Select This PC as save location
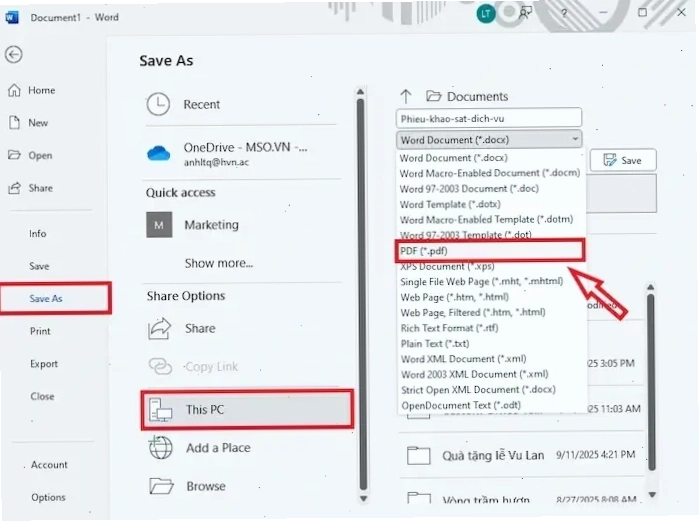This screenshot has width=699, height=521. (x=247, y=410)
